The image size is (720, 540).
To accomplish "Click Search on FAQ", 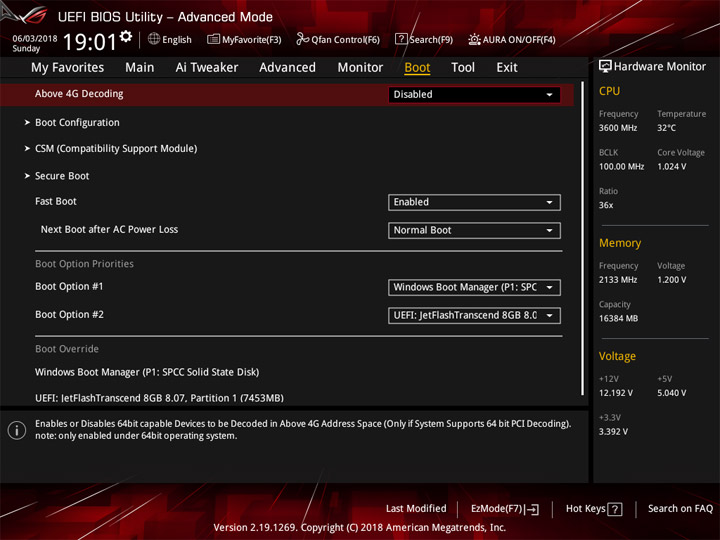I will tap(680, 509).
